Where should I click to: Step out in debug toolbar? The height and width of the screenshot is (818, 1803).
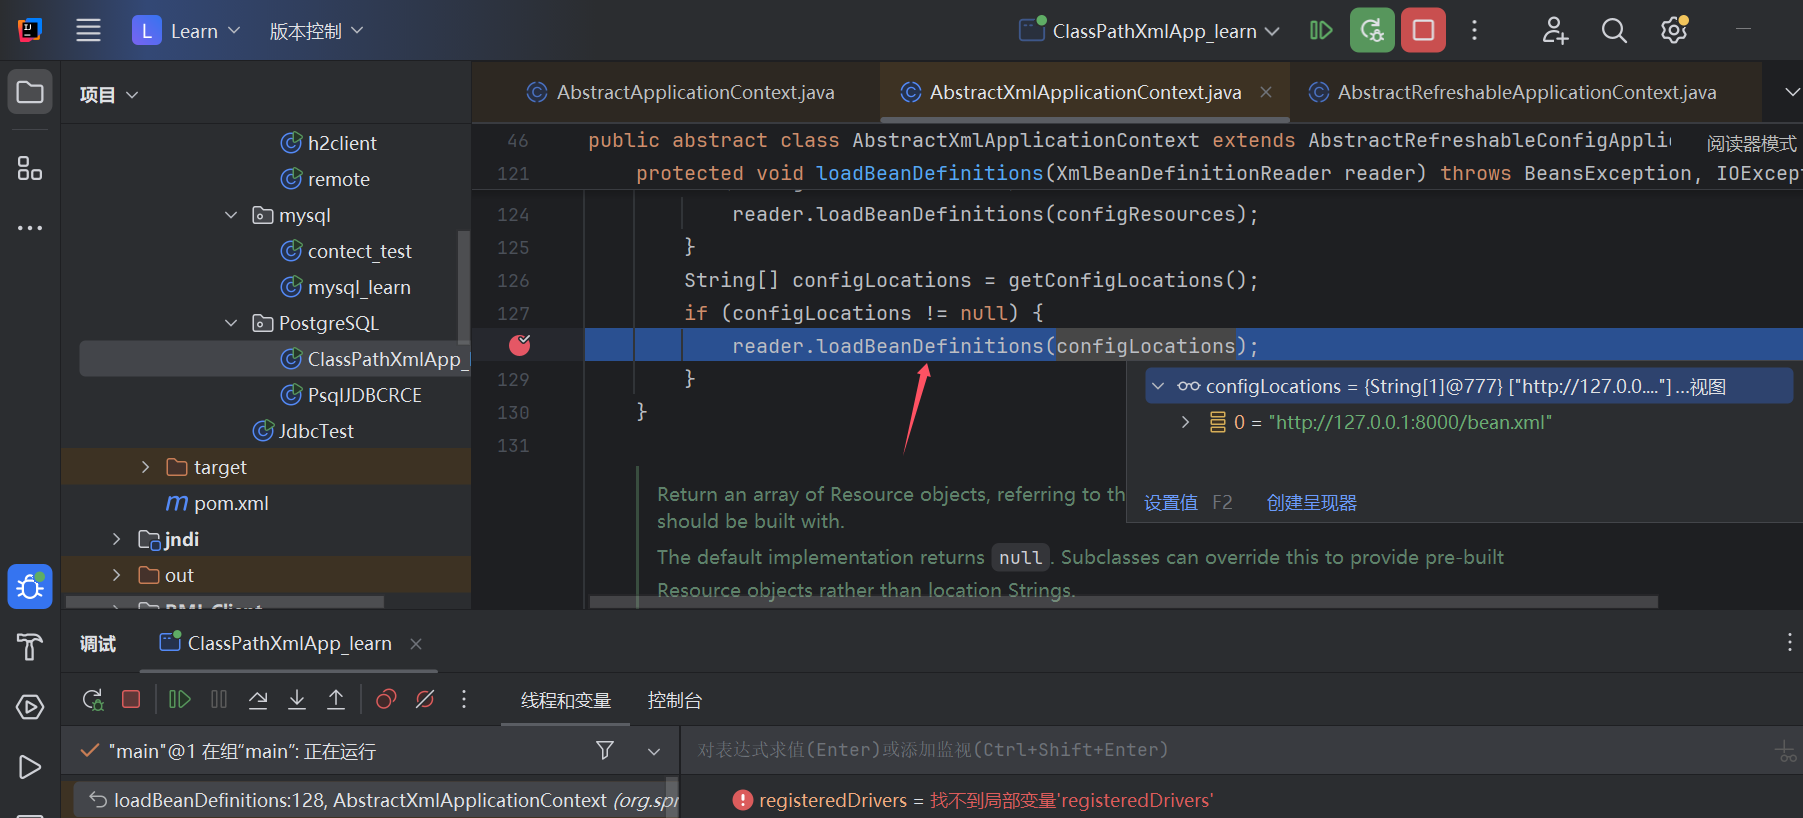[x=336, y=700]
